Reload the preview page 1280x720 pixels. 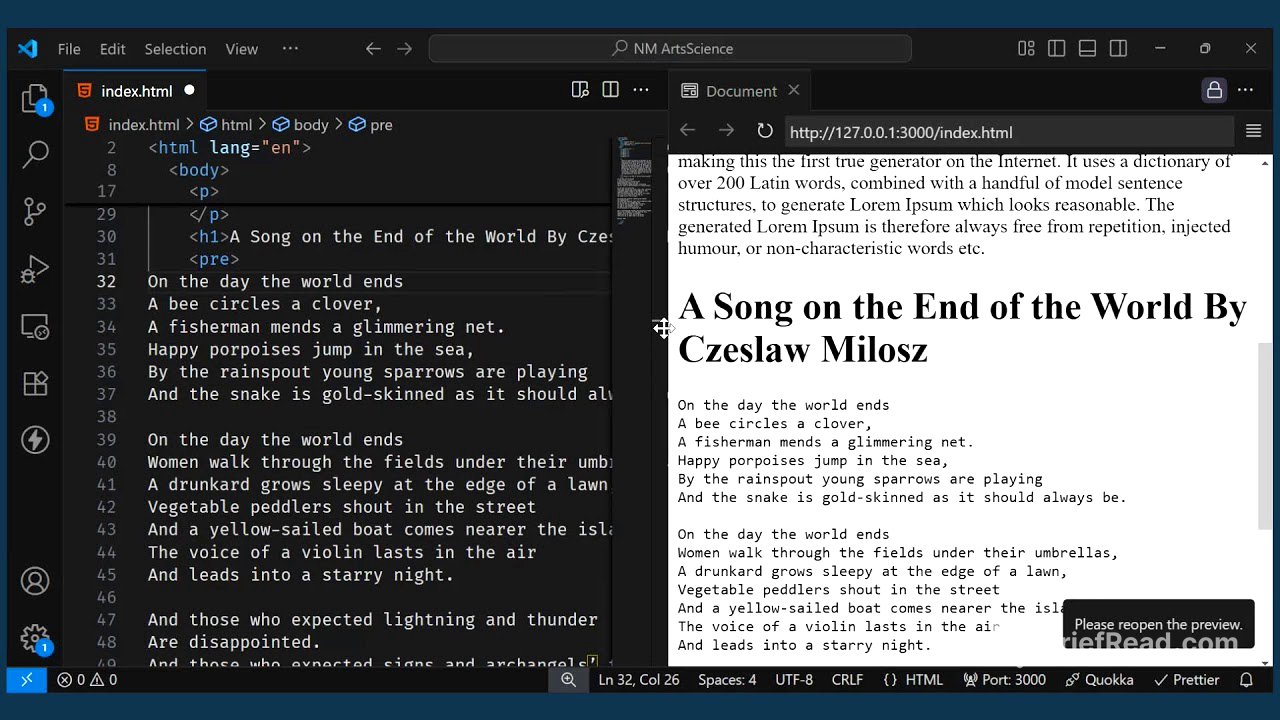click(x=765, y=131)
